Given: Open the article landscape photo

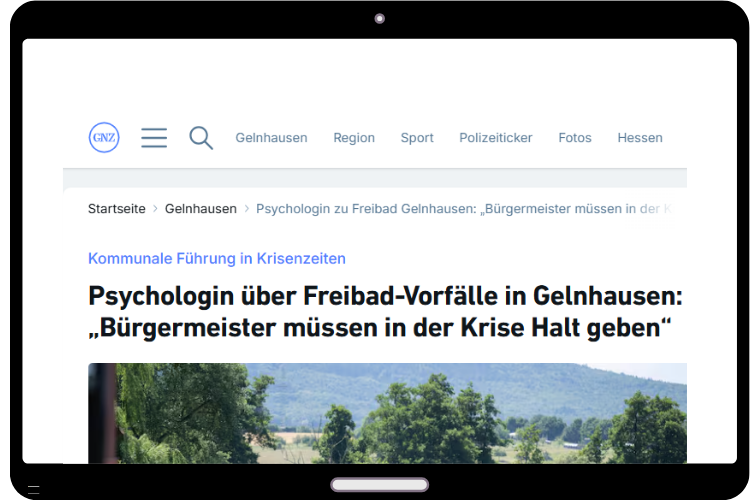Looking at the screenshot, I should (x=387, y=413).
